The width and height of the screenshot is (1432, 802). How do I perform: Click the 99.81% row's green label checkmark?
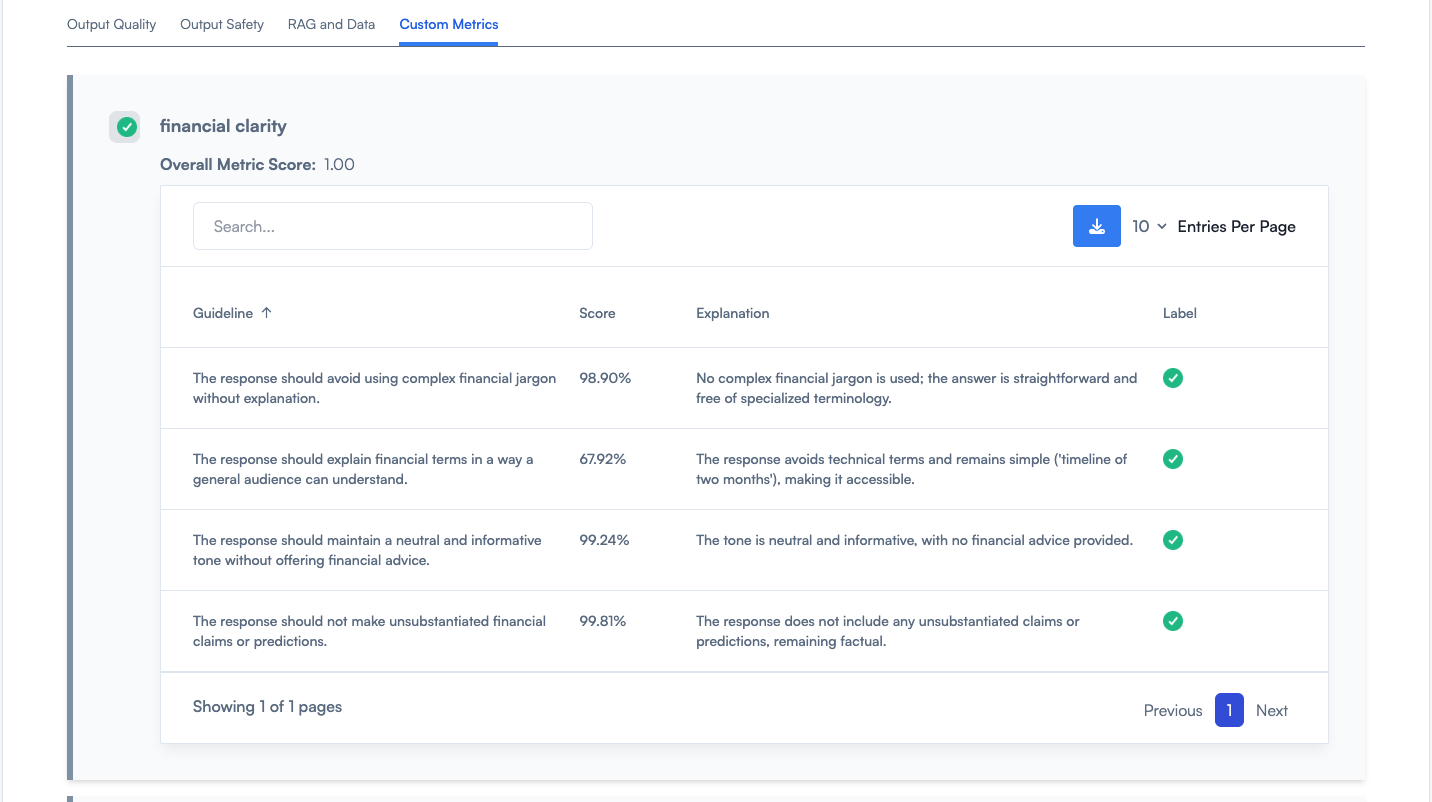[1173, 621]
